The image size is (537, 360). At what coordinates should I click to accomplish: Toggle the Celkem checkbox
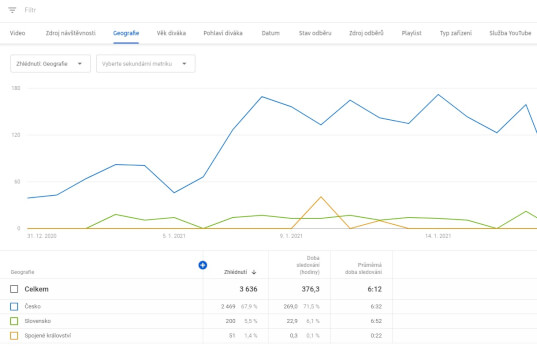click(x=14, y=289)
